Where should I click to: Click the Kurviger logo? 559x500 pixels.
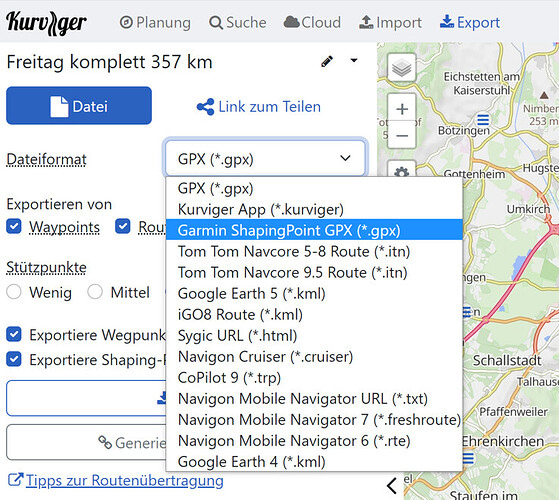46,23
